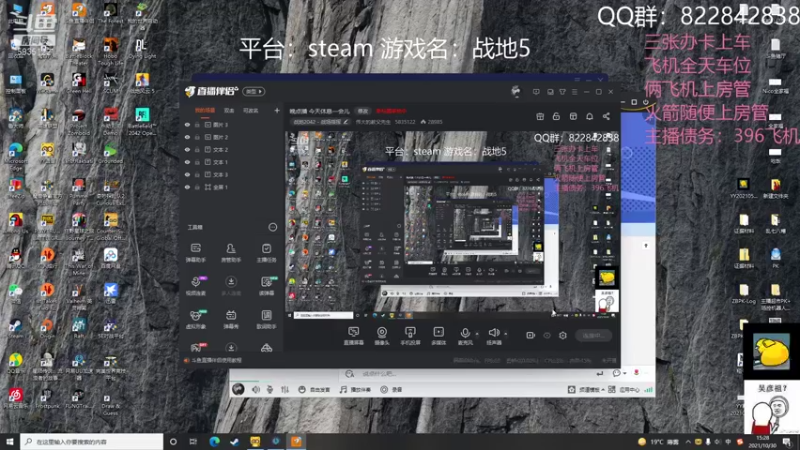Open the 多人连麦 tool
The height and width of the screenshot is (450, 800).
231,286
